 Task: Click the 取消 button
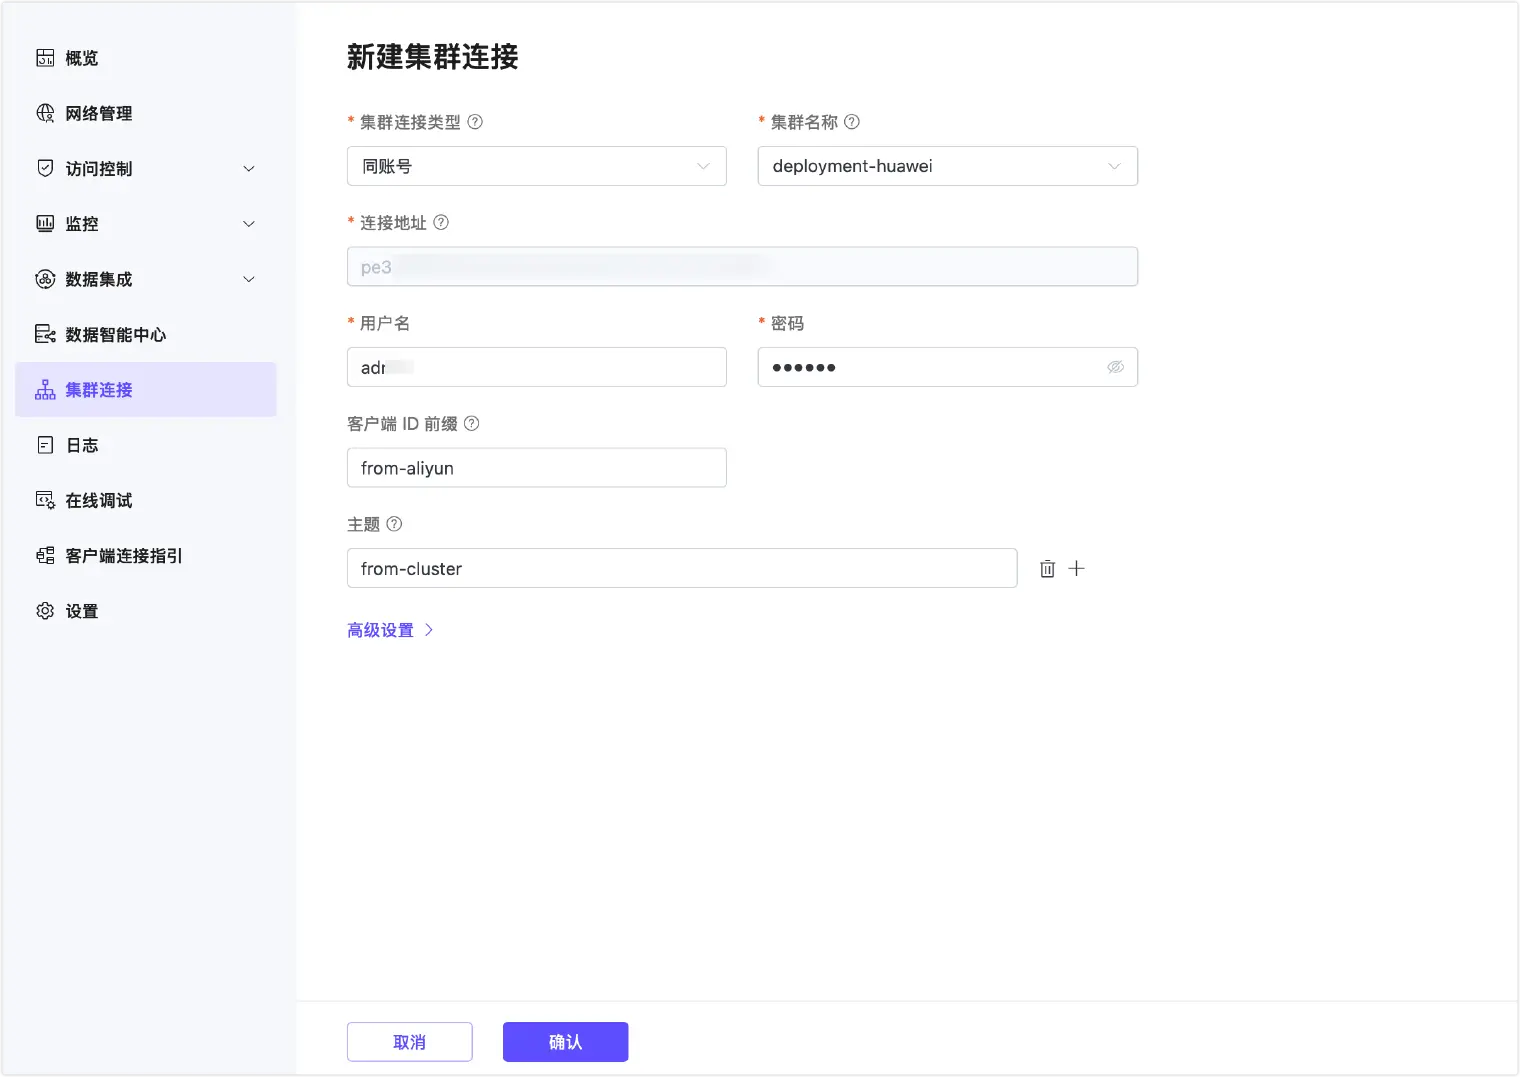click(409, 1042)
